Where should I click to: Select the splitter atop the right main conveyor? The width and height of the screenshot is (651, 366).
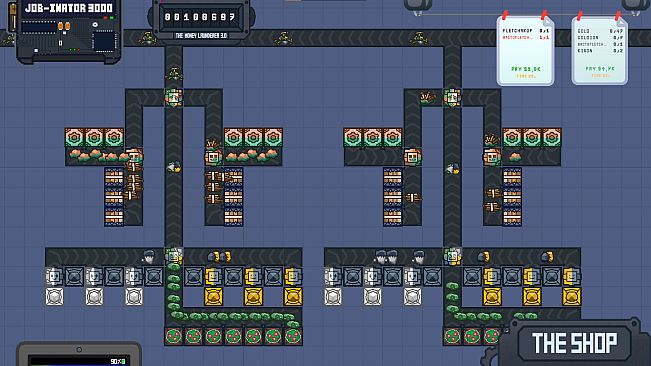tap(452, 98)
